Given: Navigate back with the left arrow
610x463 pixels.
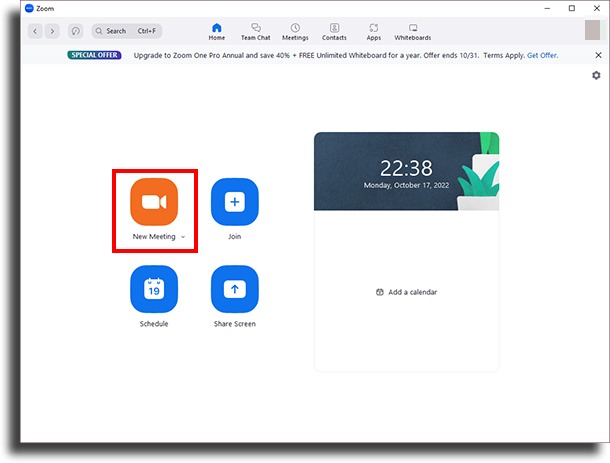Looking at the screenshot, I should click(x=35, y=31).
